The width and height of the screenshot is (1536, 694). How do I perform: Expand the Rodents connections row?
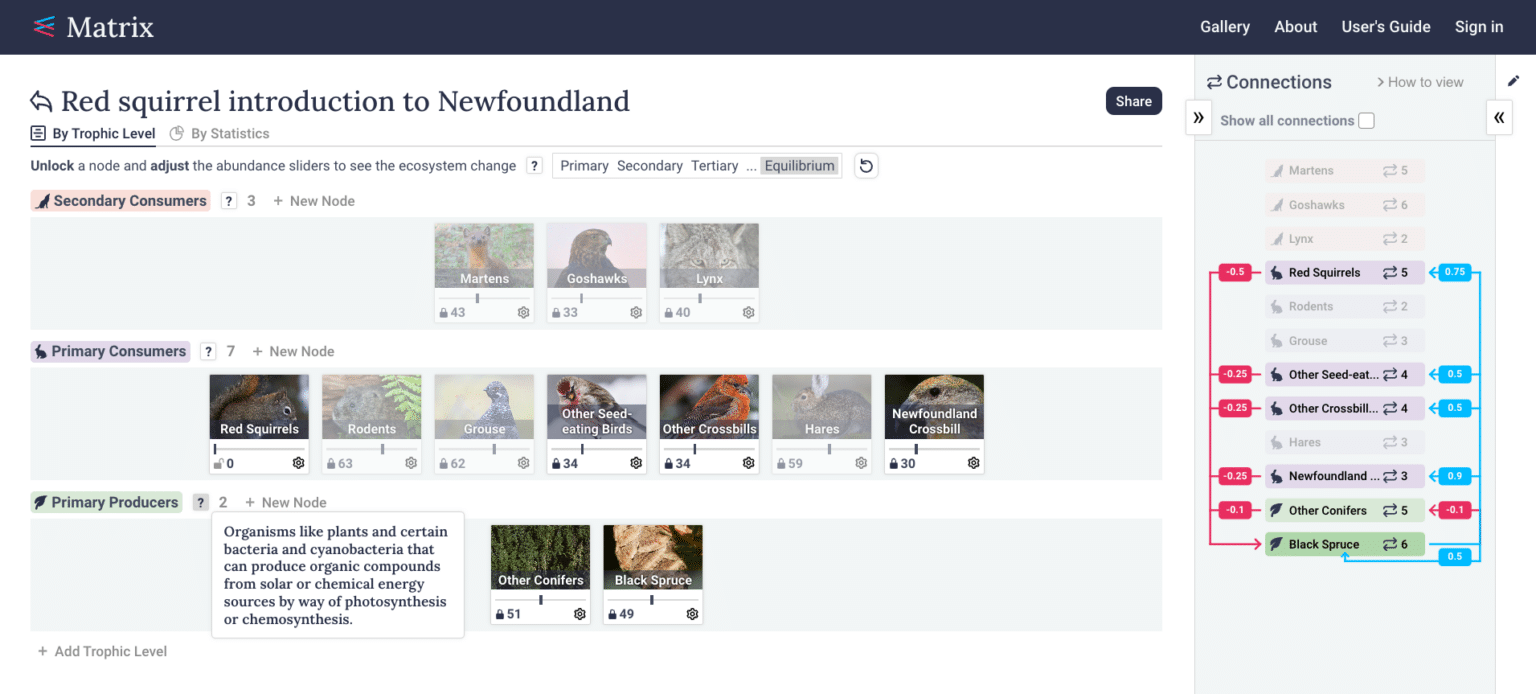point(1345,306)
